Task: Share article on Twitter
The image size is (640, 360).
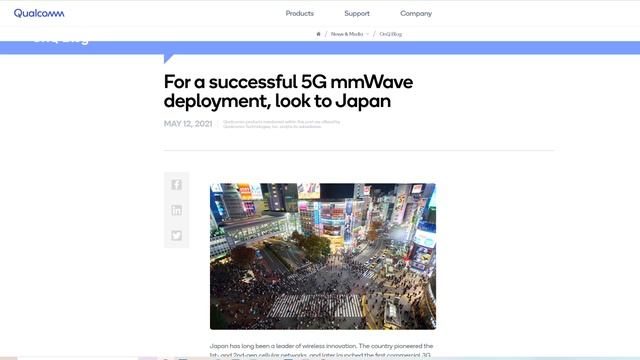Action: tap(176, 236)
